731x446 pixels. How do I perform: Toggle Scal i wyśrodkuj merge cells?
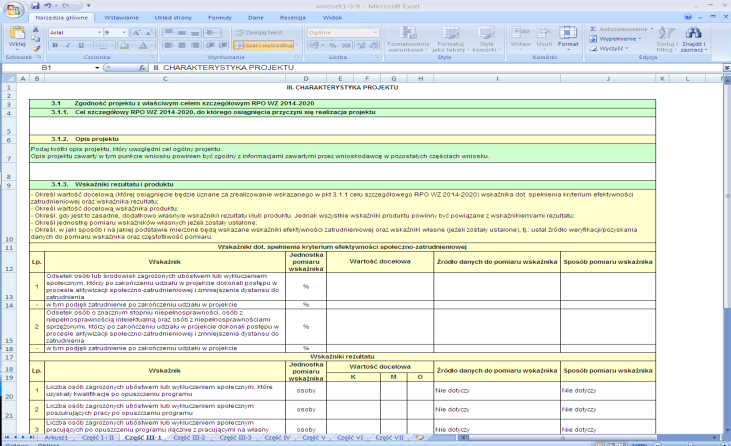tap(264, 45)
